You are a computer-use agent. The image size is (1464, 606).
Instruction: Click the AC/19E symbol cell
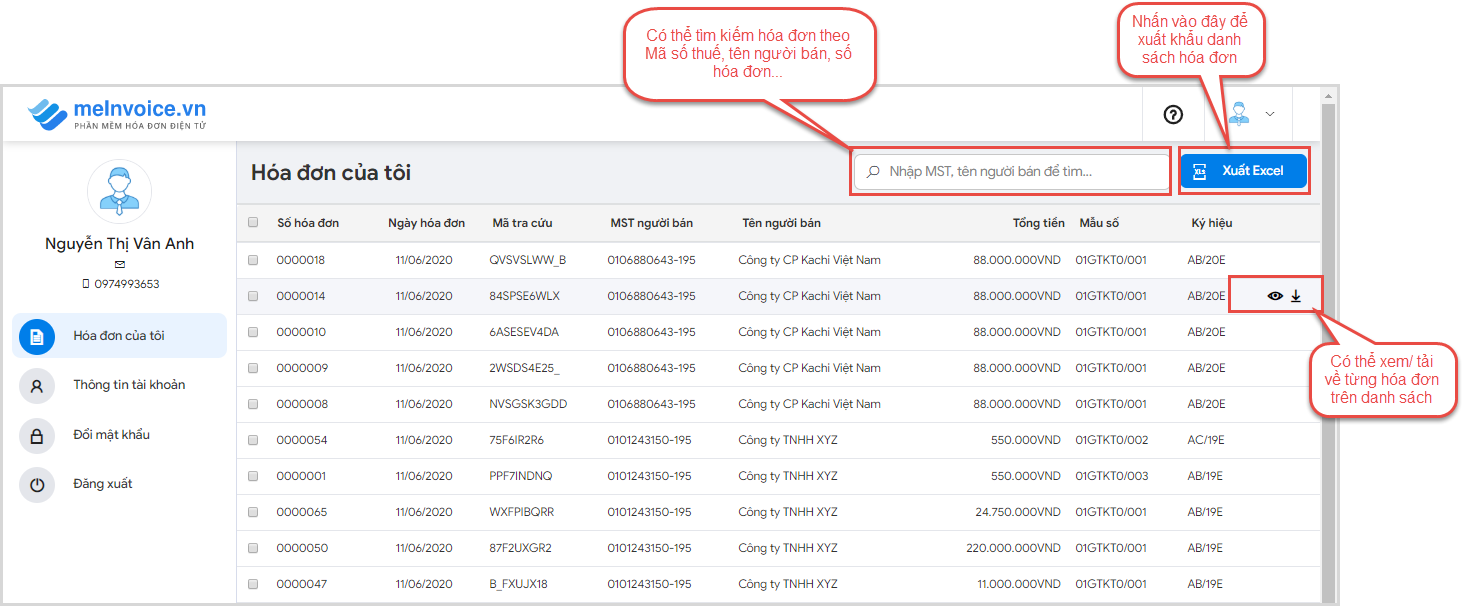pos(1205,440)
